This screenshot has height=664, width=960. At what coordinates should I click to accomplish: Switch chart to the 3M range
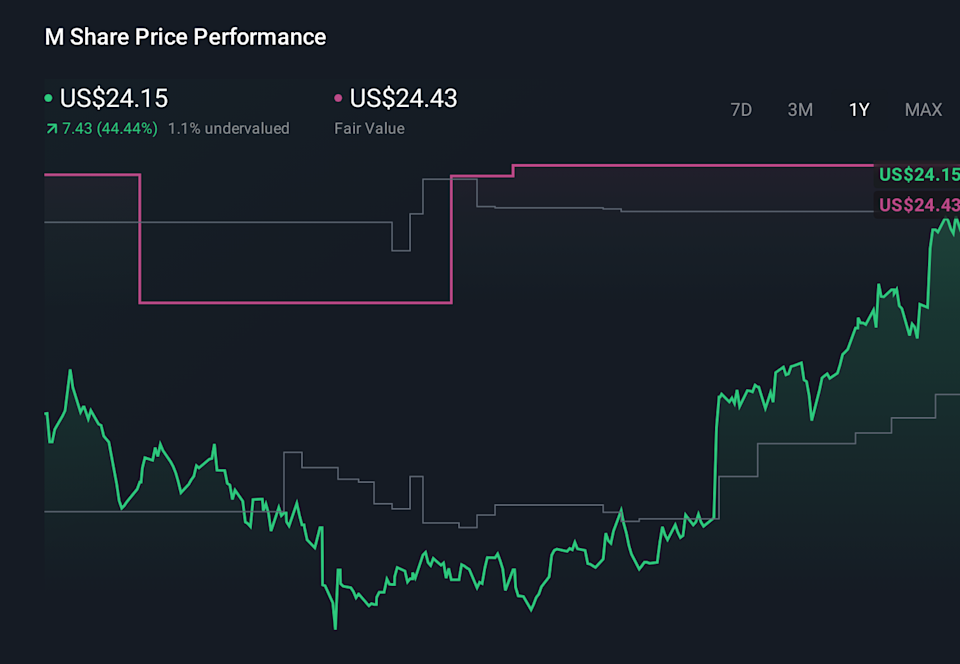pos(800,110)
